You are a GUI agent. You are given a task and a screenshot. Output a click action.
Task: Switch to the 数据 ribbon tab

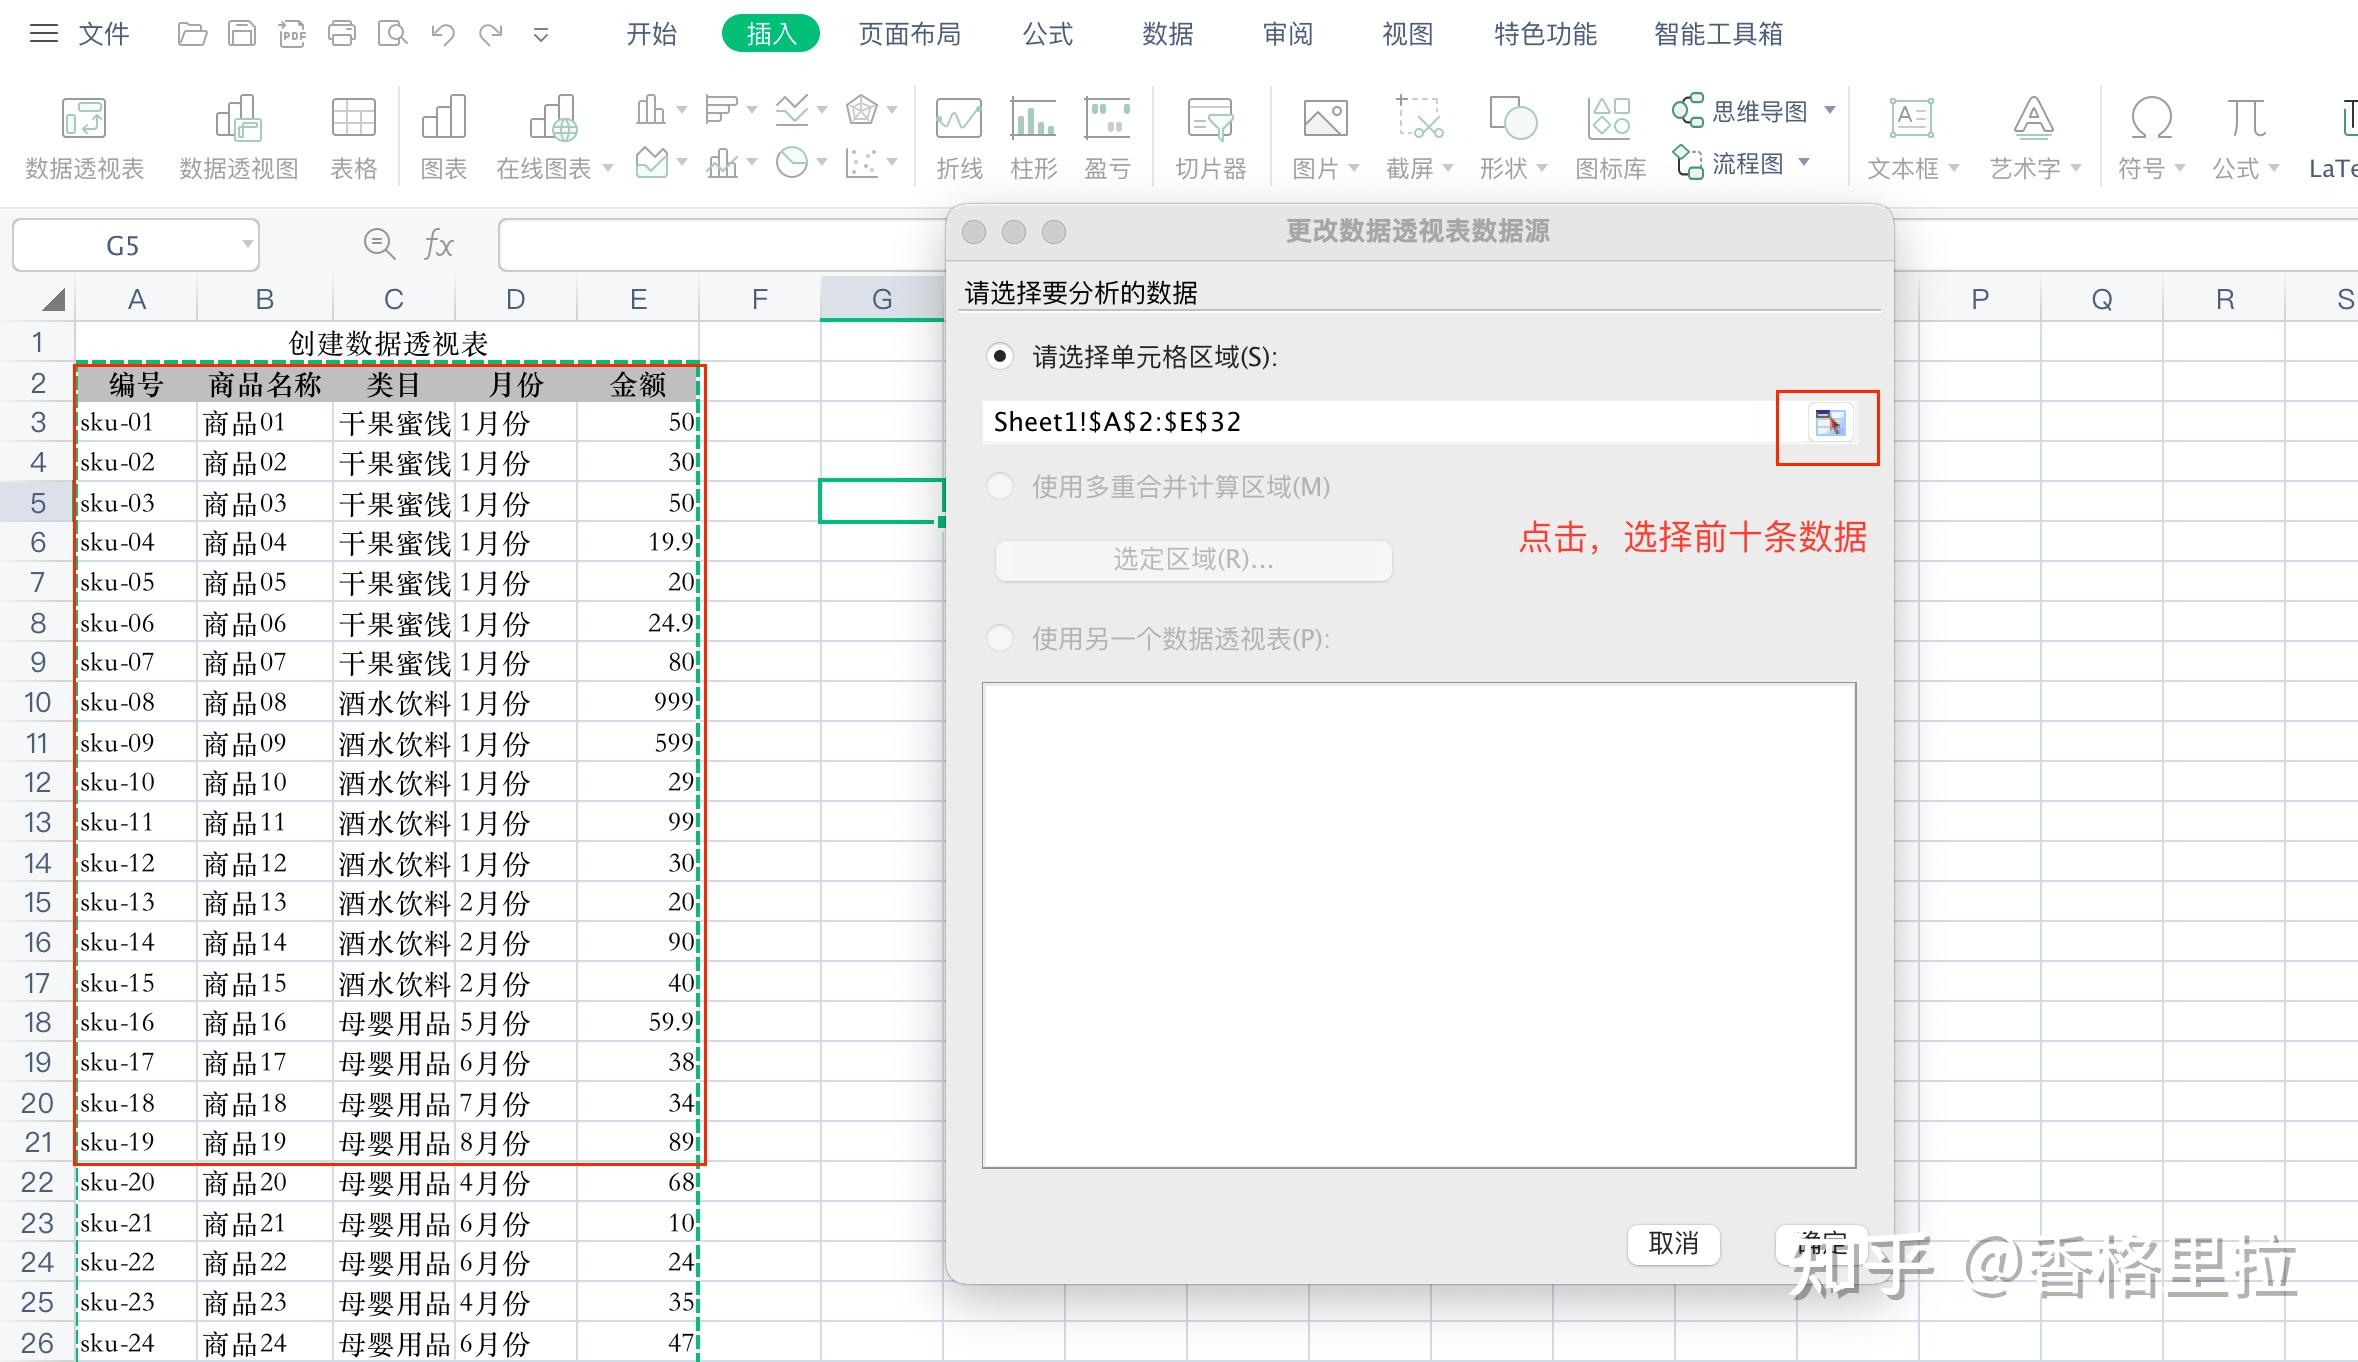click(1166, 33)
